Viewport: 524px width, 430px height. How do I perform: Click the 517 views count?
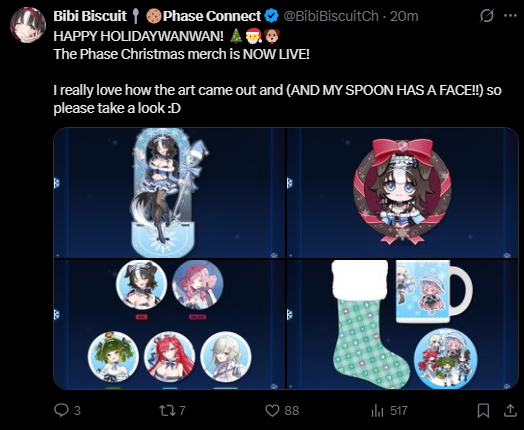pos(399,410)
